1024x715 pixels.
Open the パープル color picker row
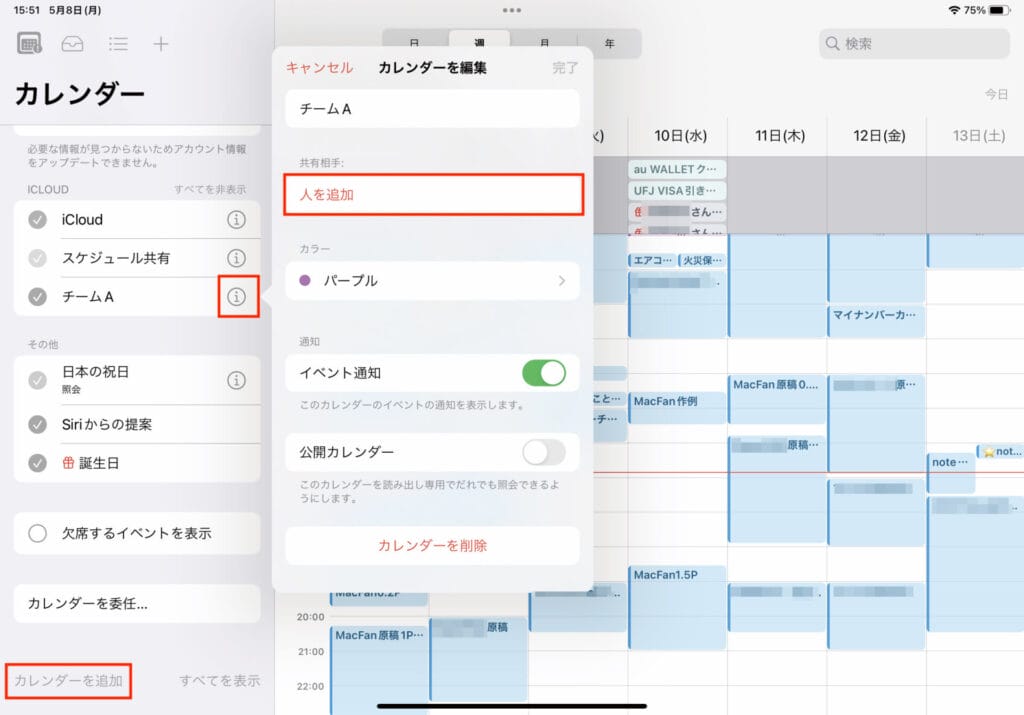432,281
